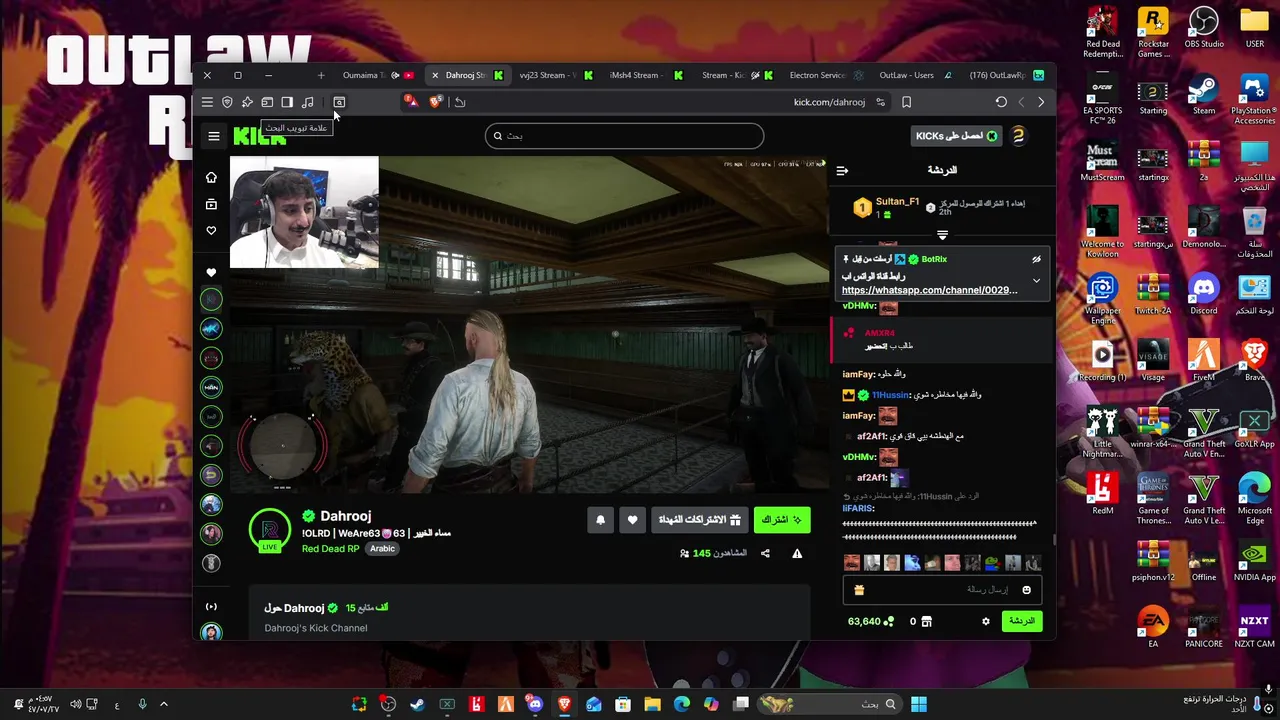Switch to the OutLaw - Users tab
1280x720 pixels.
coord(915,75)
